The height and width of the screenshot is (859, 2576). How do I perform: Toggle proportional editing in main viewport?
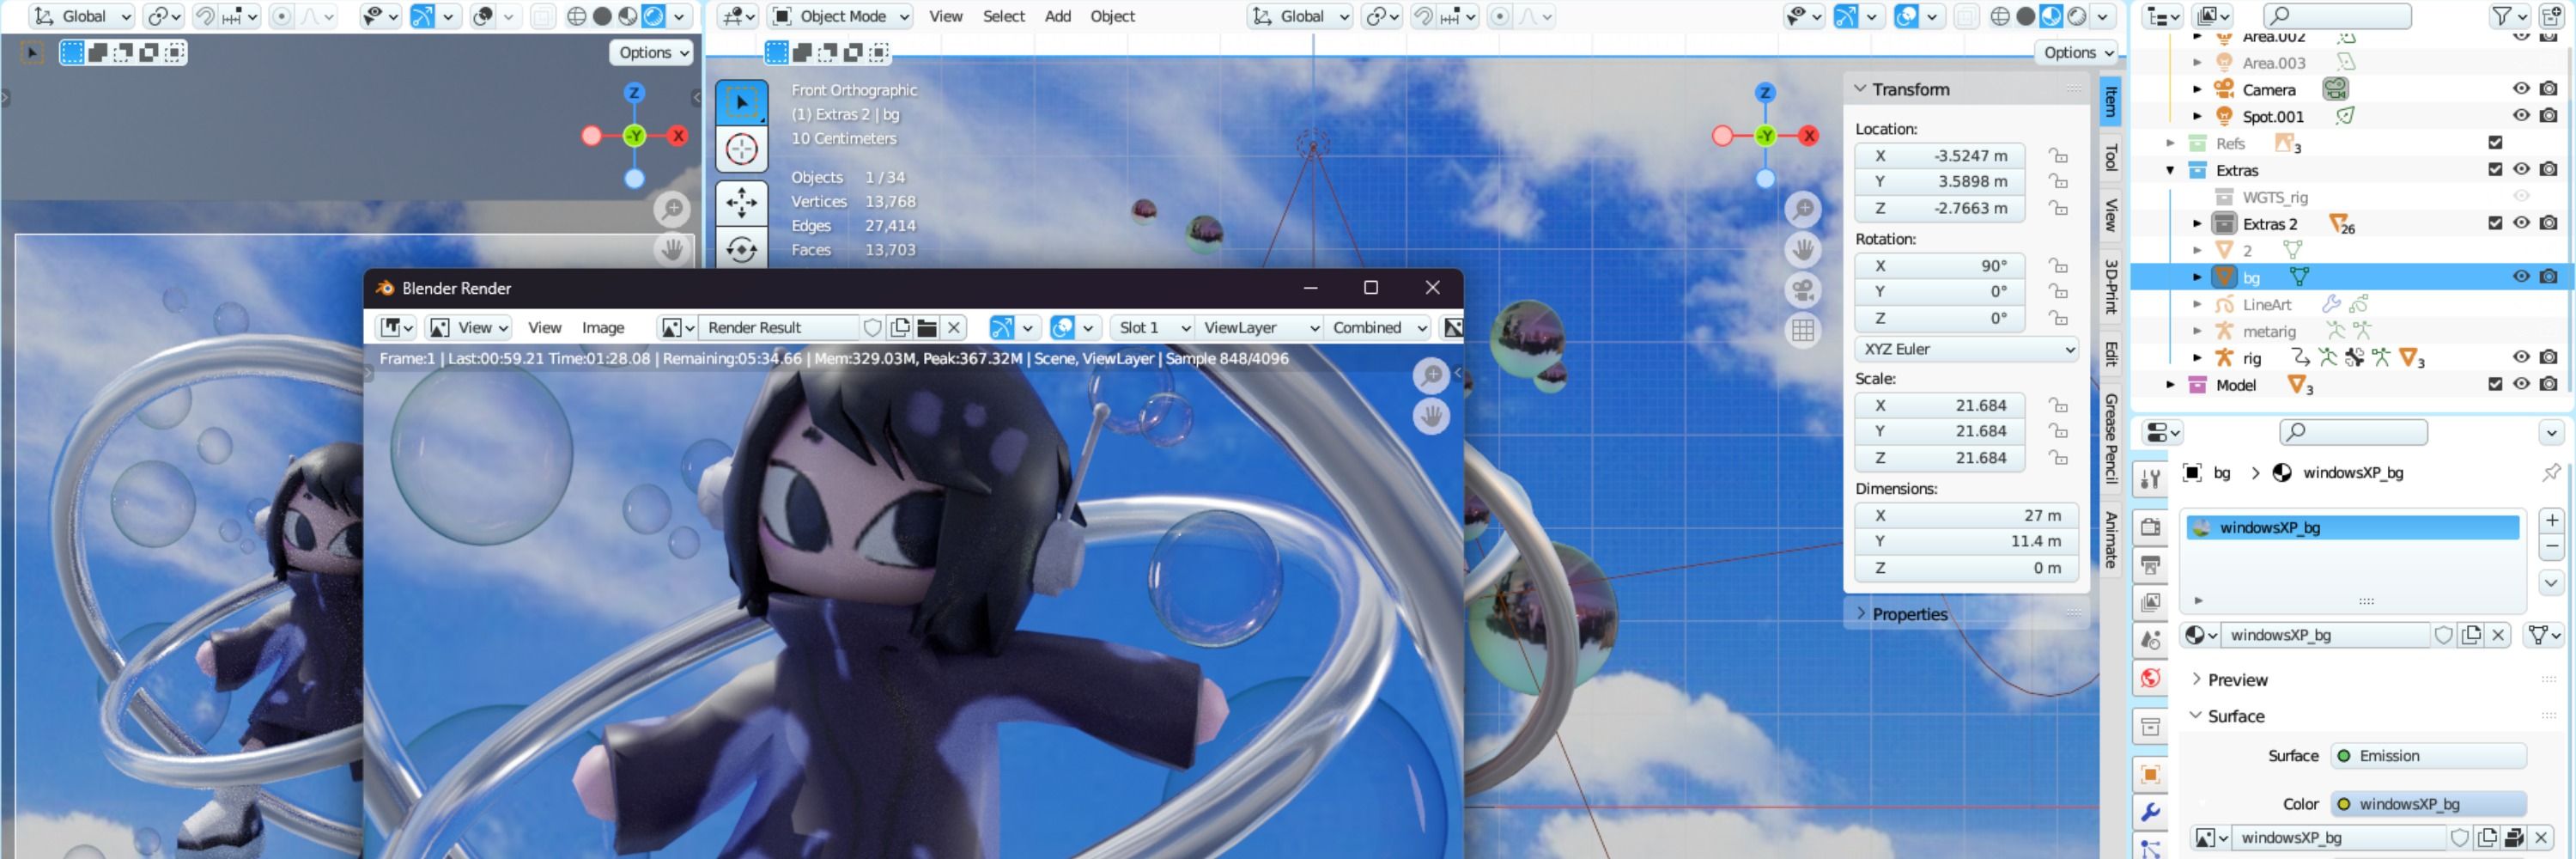pos(1499,16)
